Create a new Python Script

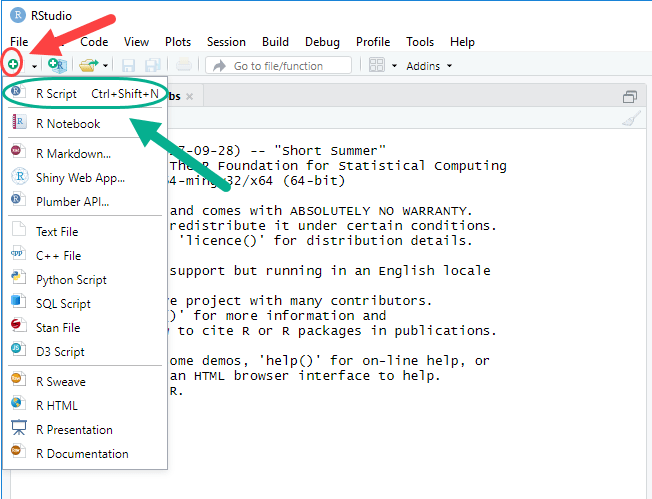coord(85,280)
